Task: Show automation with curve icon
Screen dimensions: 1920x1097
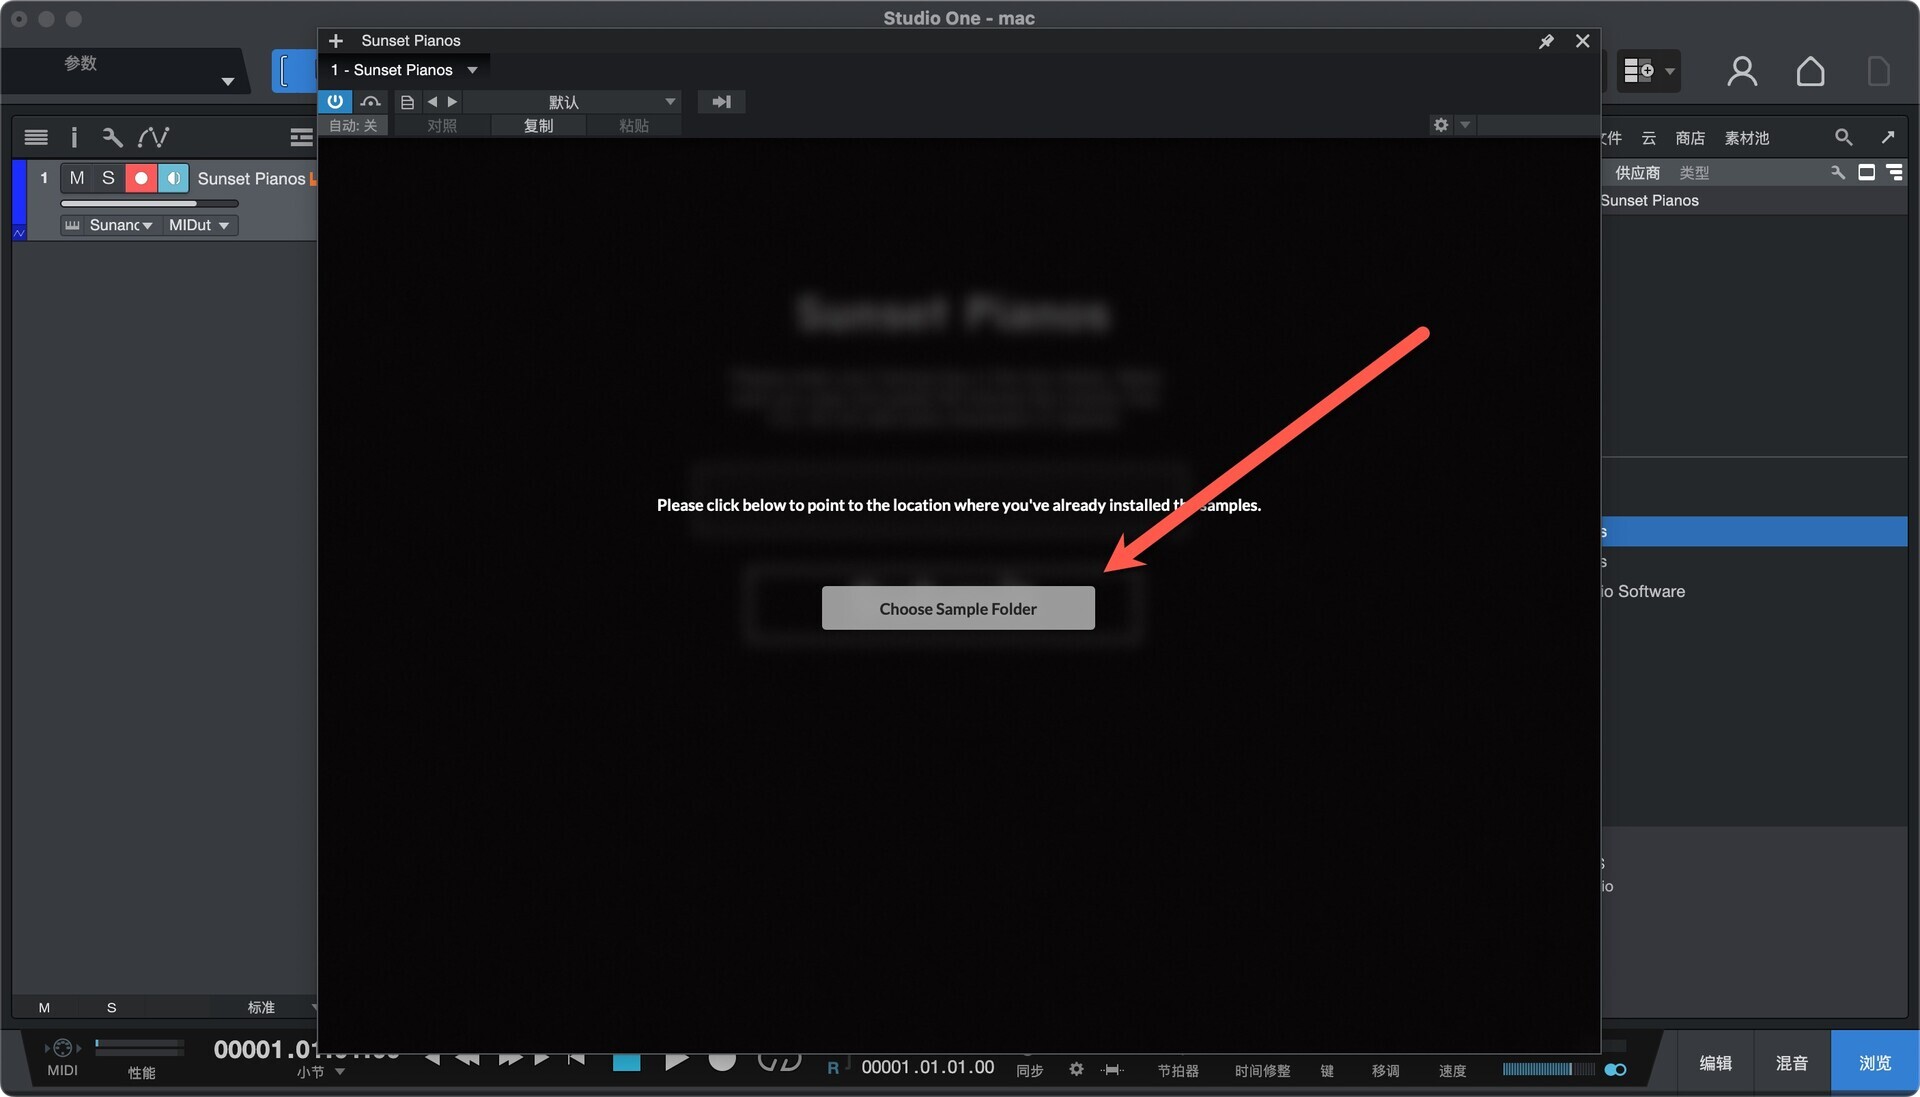Action: (153, 137)
